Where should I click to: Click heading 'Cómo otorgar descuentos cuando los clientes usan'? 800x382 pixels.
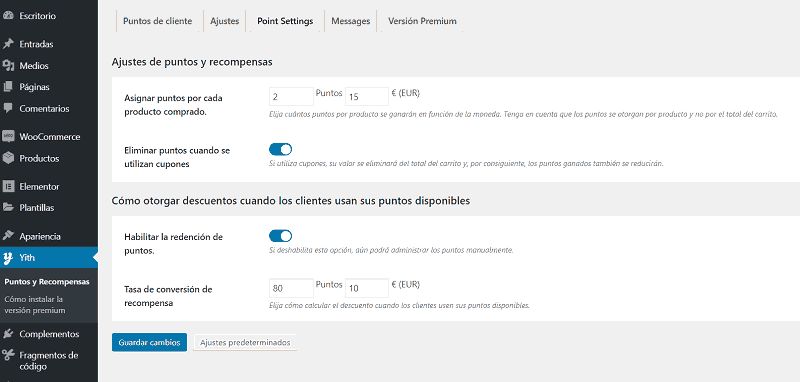291,201
